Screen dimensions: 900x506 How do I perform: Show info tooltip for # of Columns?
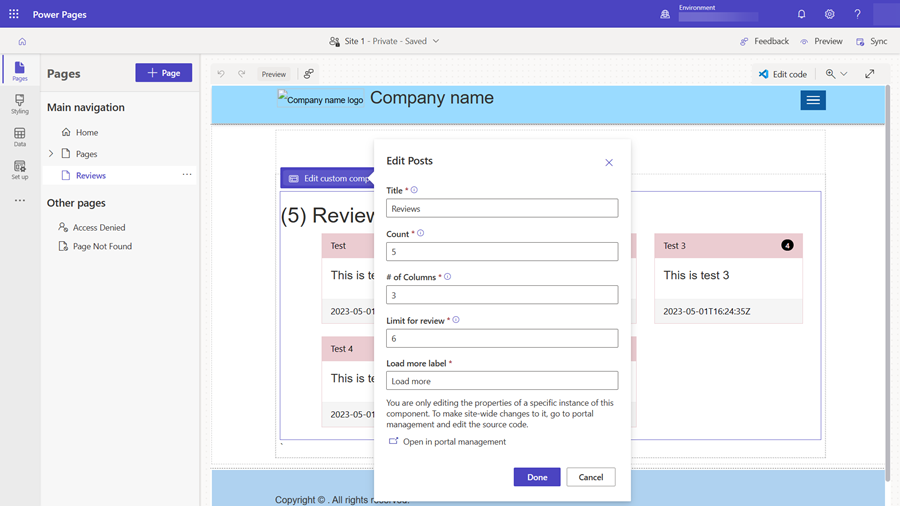[448, 277]
